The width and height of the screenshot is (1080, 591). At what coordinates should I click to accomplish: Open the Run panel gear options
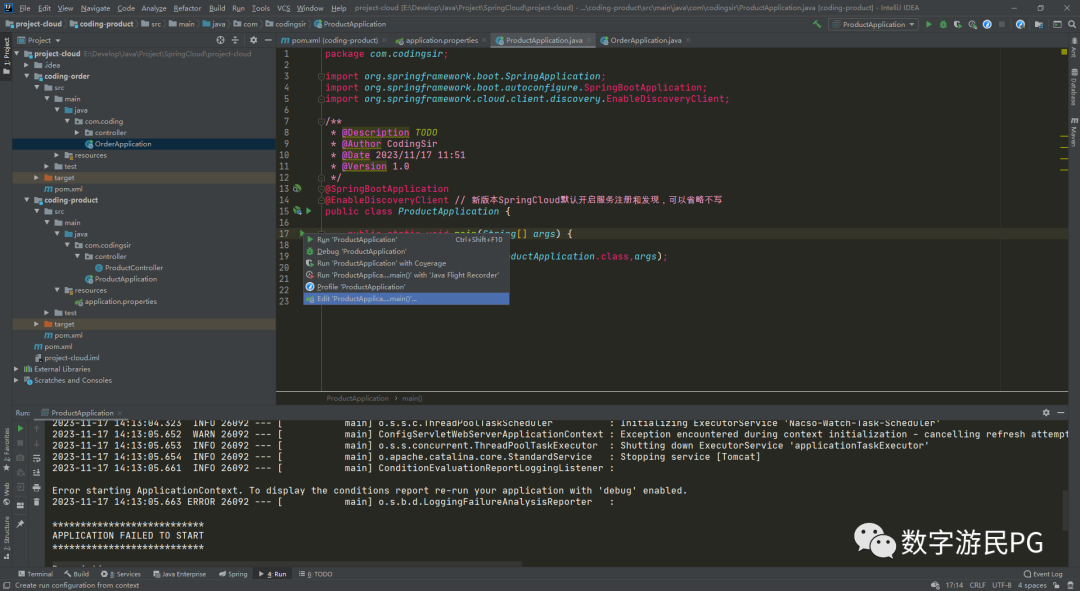tap(1046, 412)
